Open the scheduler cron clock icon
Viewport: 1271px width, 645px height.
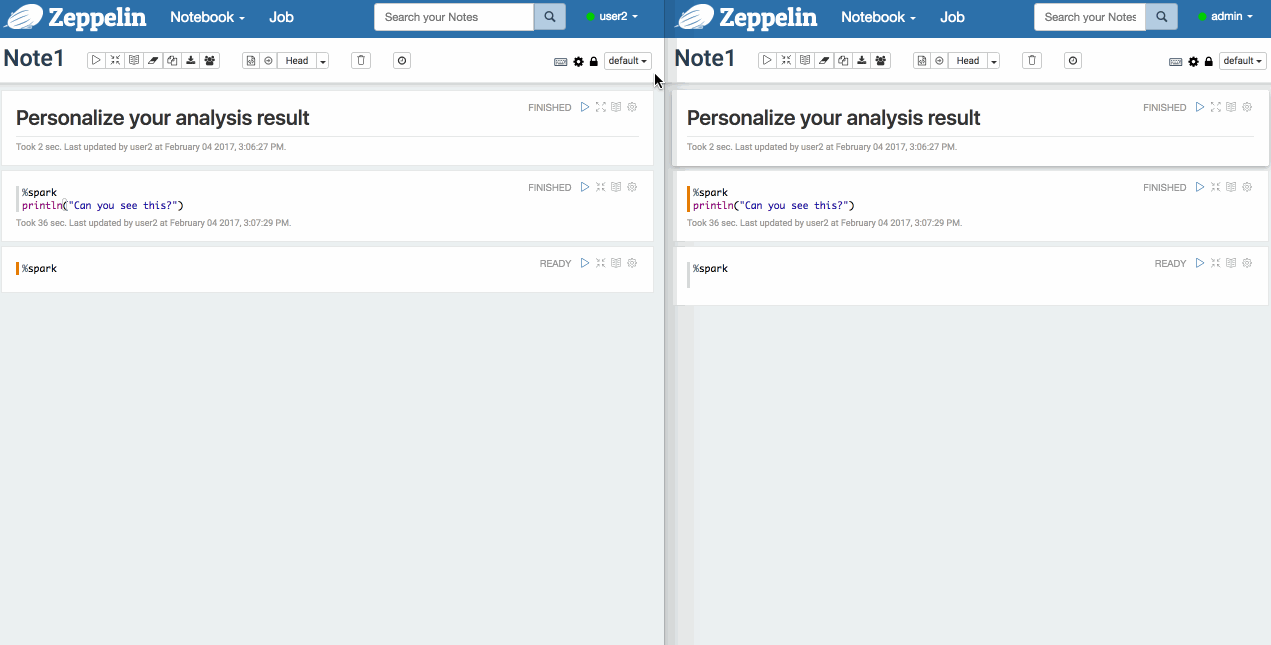[401, 60]
